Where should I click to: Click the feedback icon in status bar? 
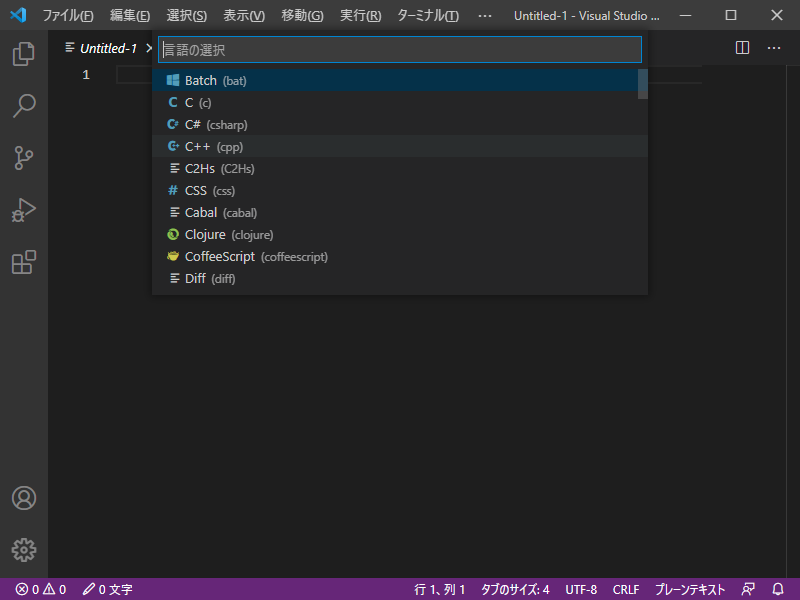(x=748, y=589)
